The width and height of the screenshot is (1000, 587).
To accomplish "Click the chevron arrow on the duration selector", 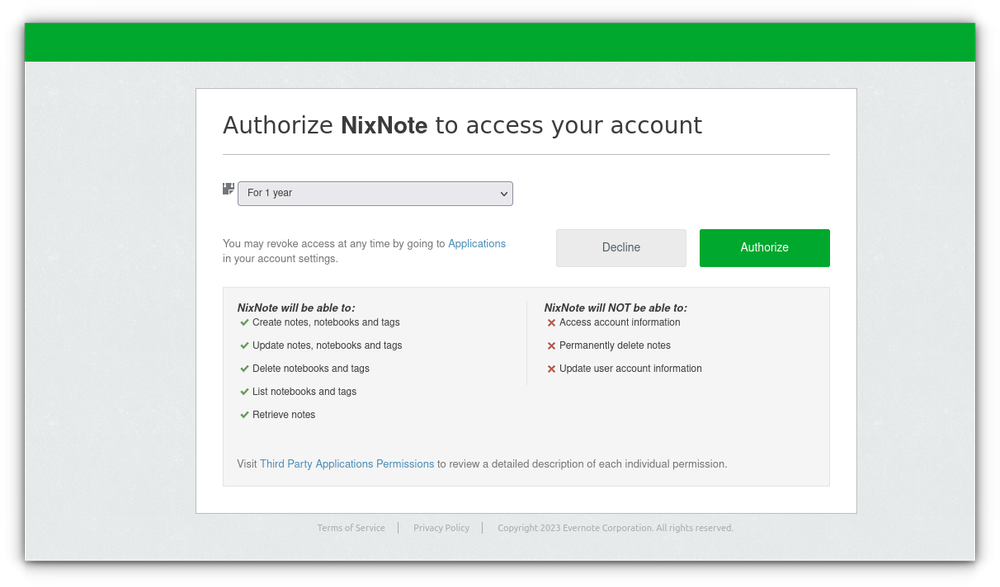I will point(502,193).
